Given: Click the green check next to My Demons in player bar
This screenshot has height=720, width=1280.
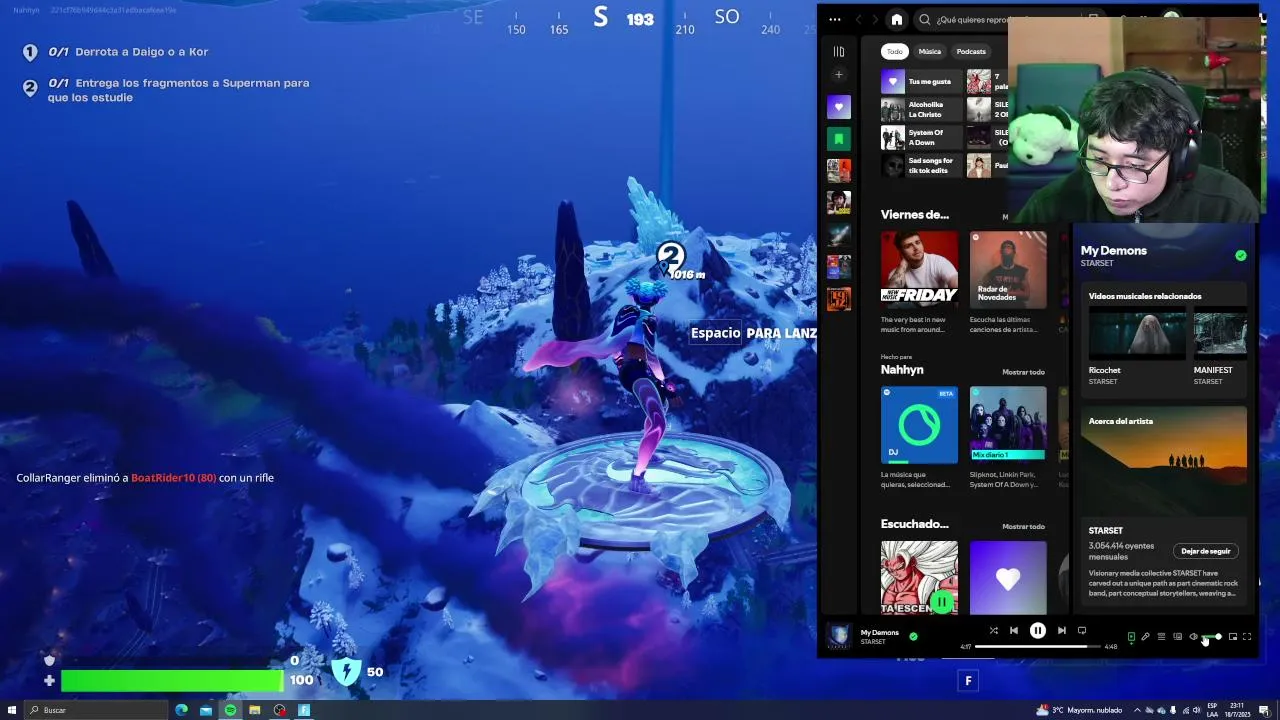Looking at the screenshot, I should click(913, 636).
